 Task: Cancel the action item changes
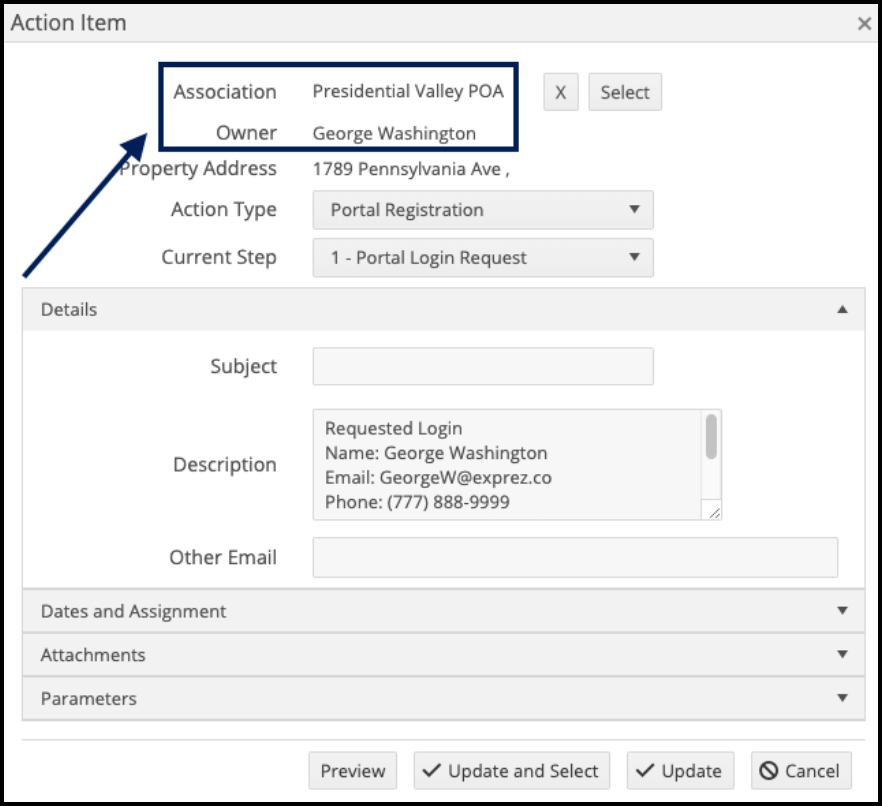pos(801,771)
